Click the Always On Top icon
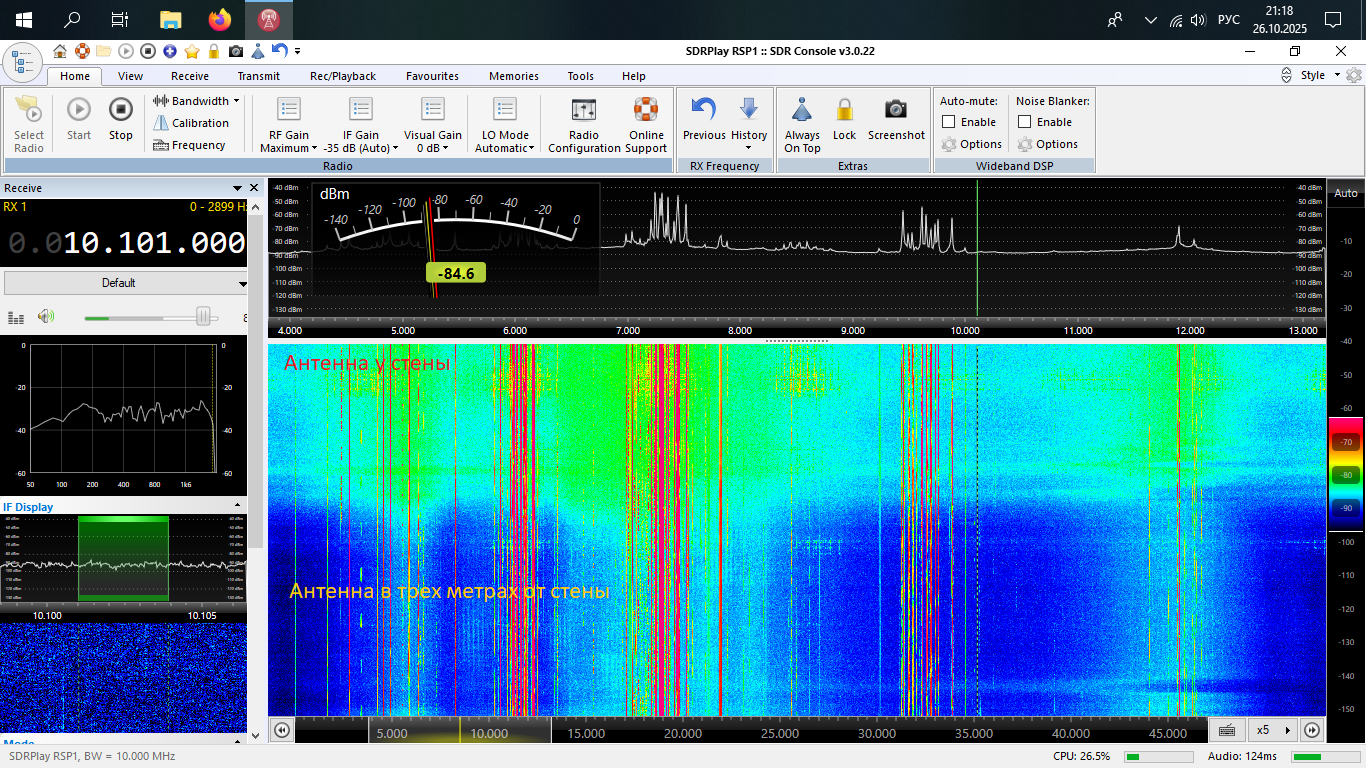This screenshot has height=768, width=1366. 801,110
